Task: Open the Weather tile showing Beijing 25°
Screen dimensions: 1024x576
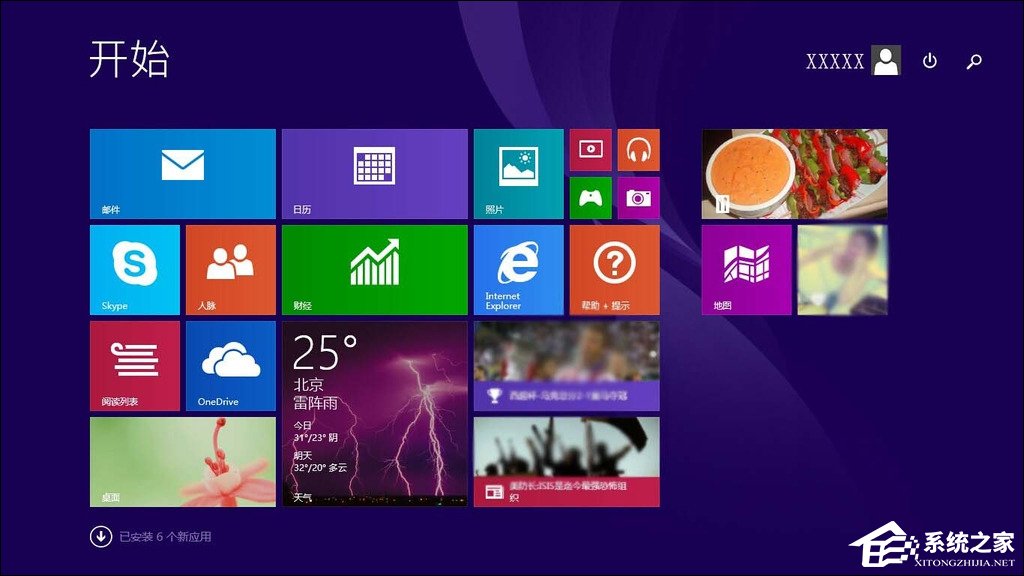Action: pos(374,412)
